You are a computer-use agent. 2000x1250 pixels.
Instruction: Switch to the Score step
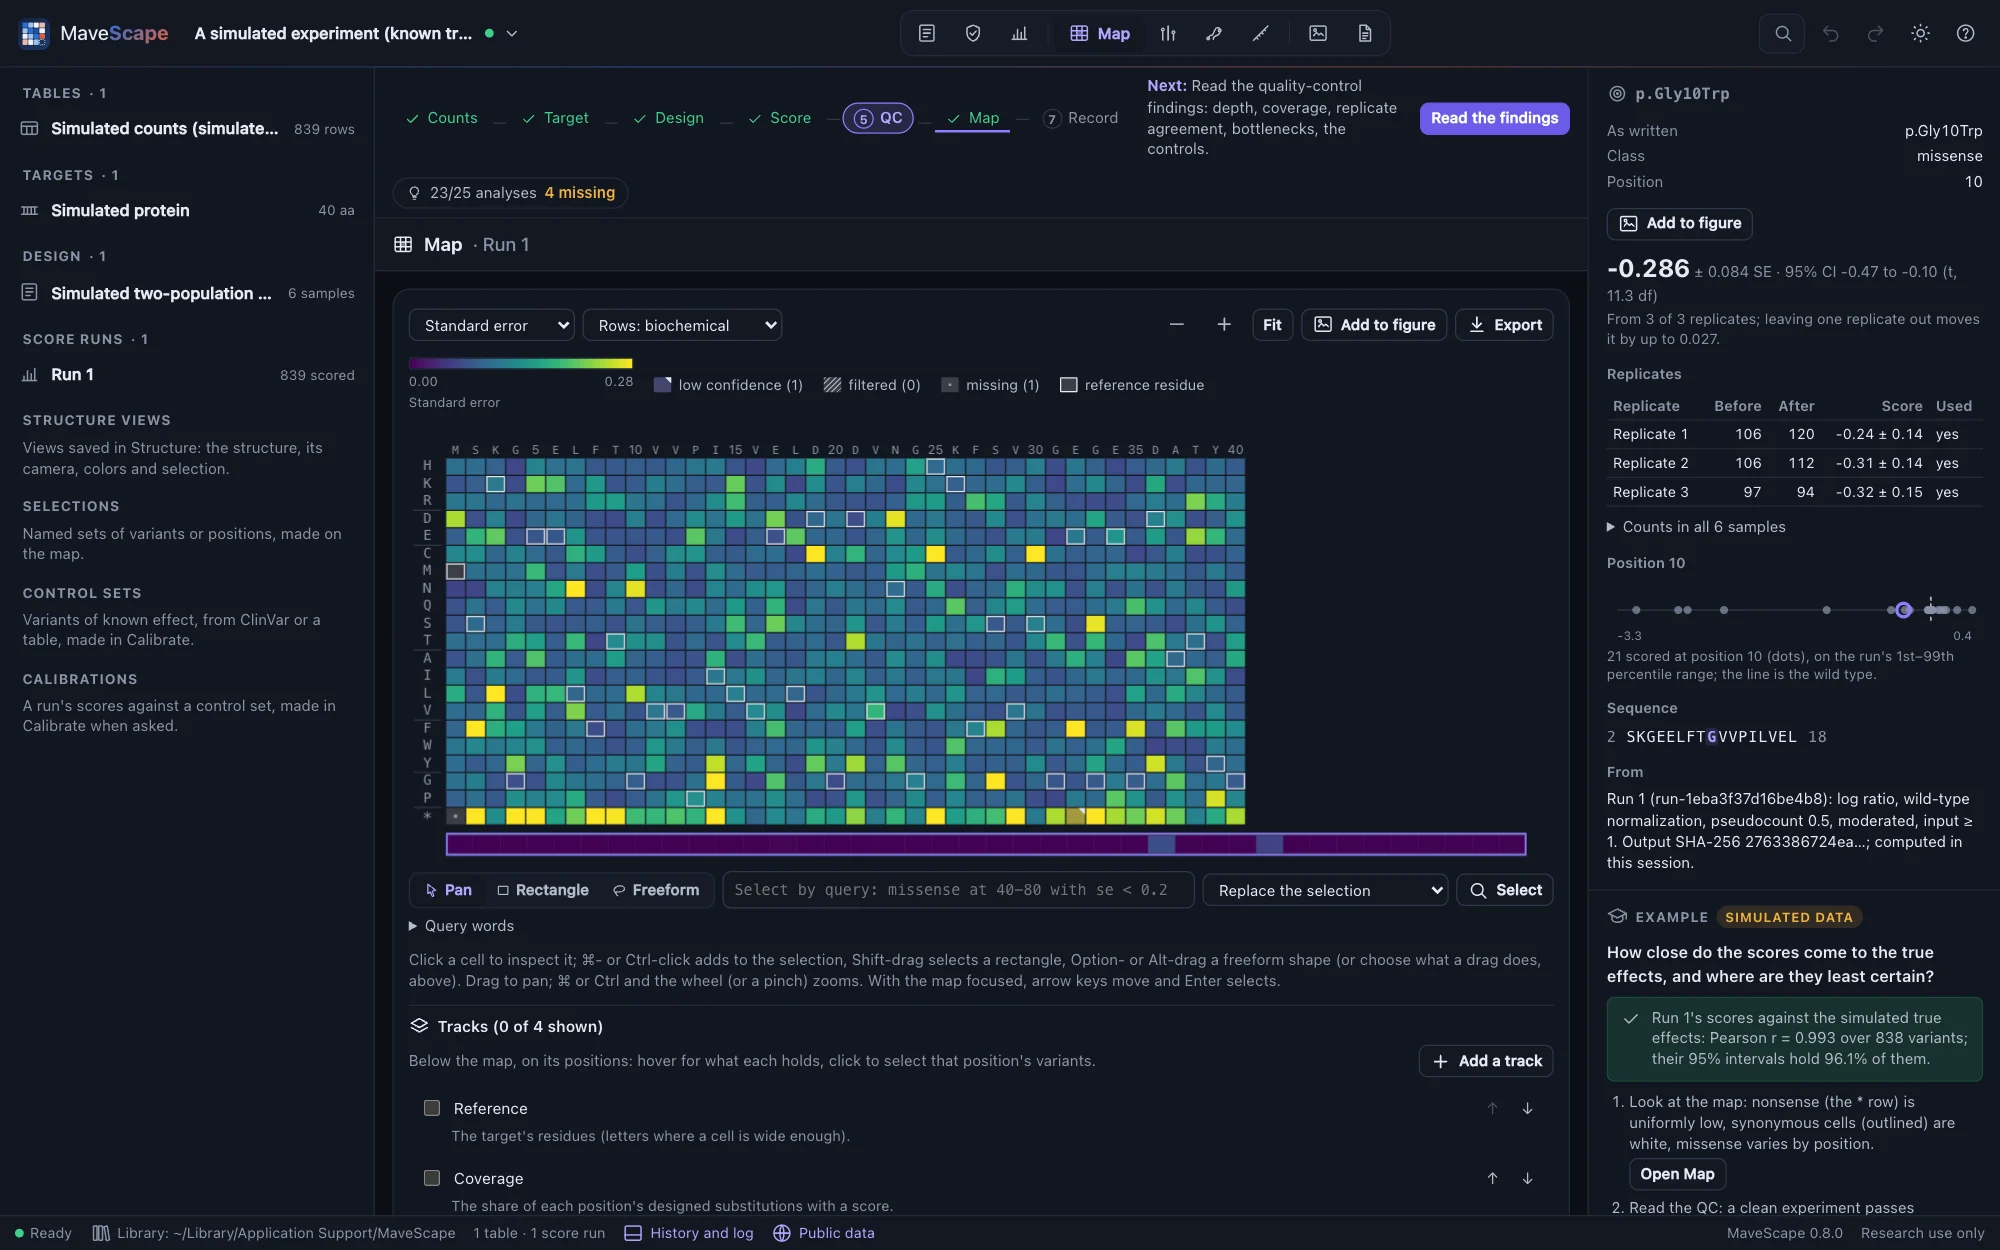[780, 118]
